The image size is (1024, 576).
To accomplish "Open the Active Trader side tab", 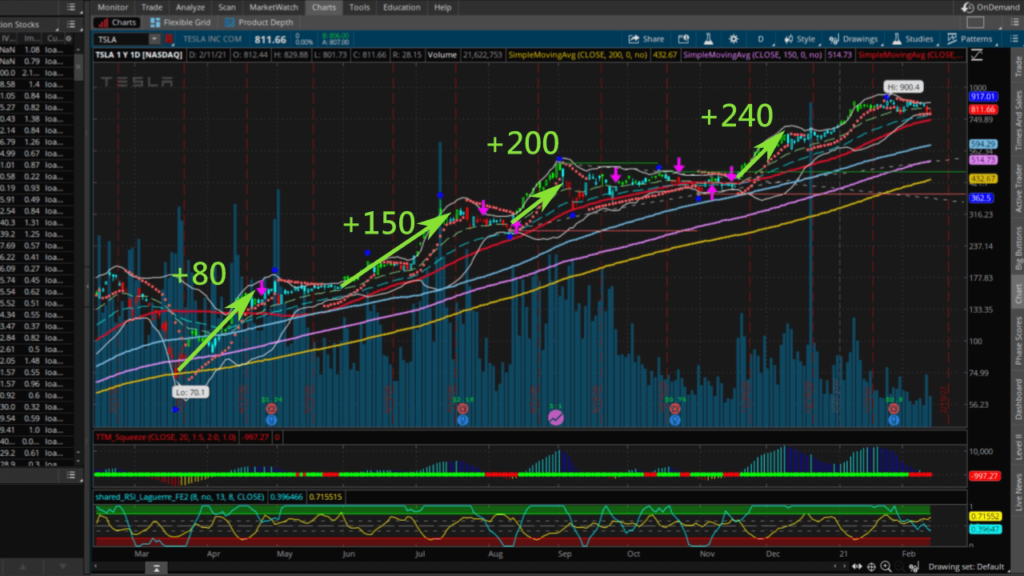I will point(1018,186).
